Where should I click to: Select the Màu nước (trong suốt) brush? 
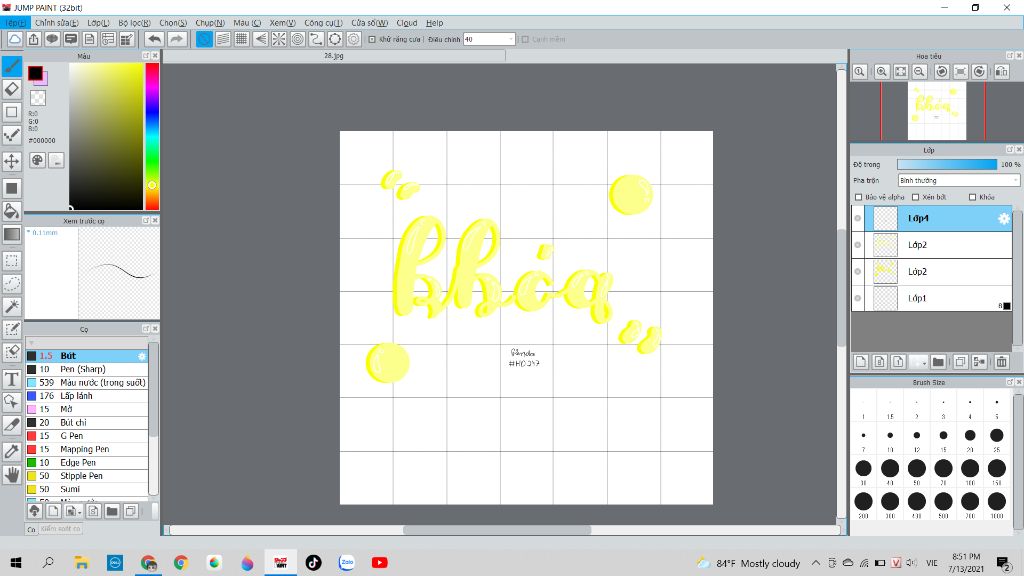click(88, 382)
